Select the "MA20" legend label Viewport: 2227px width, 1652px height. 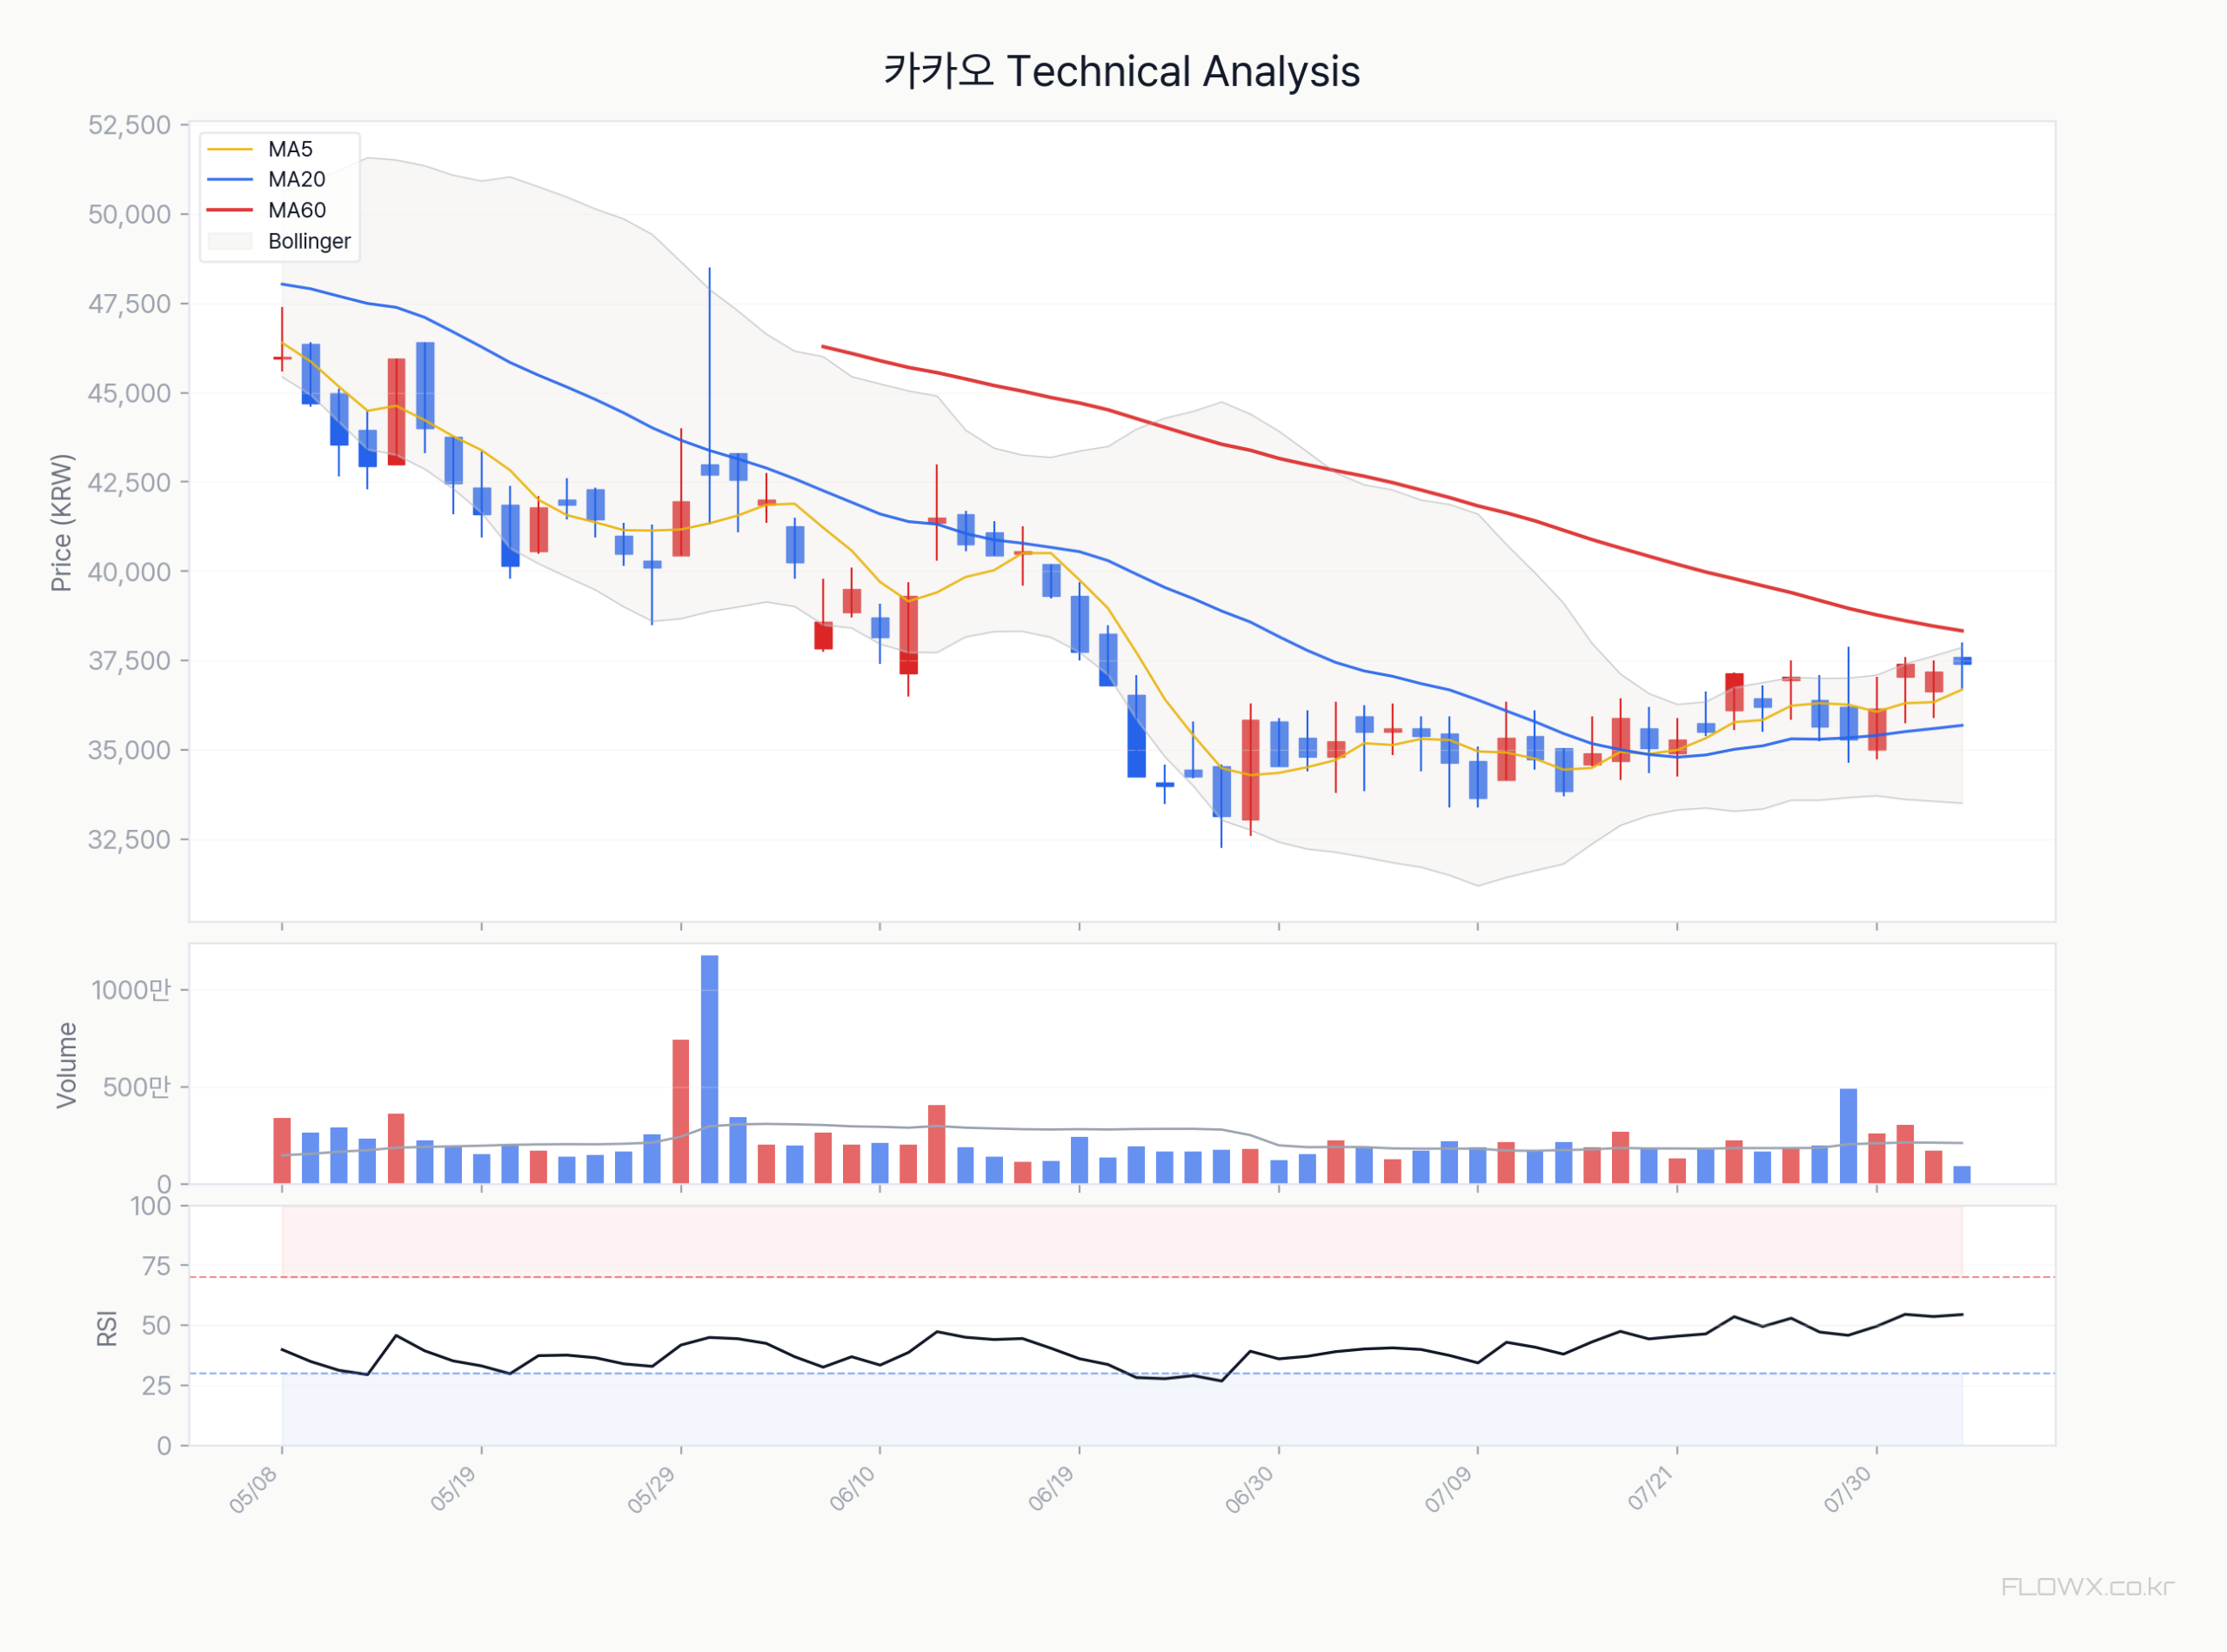296,180
